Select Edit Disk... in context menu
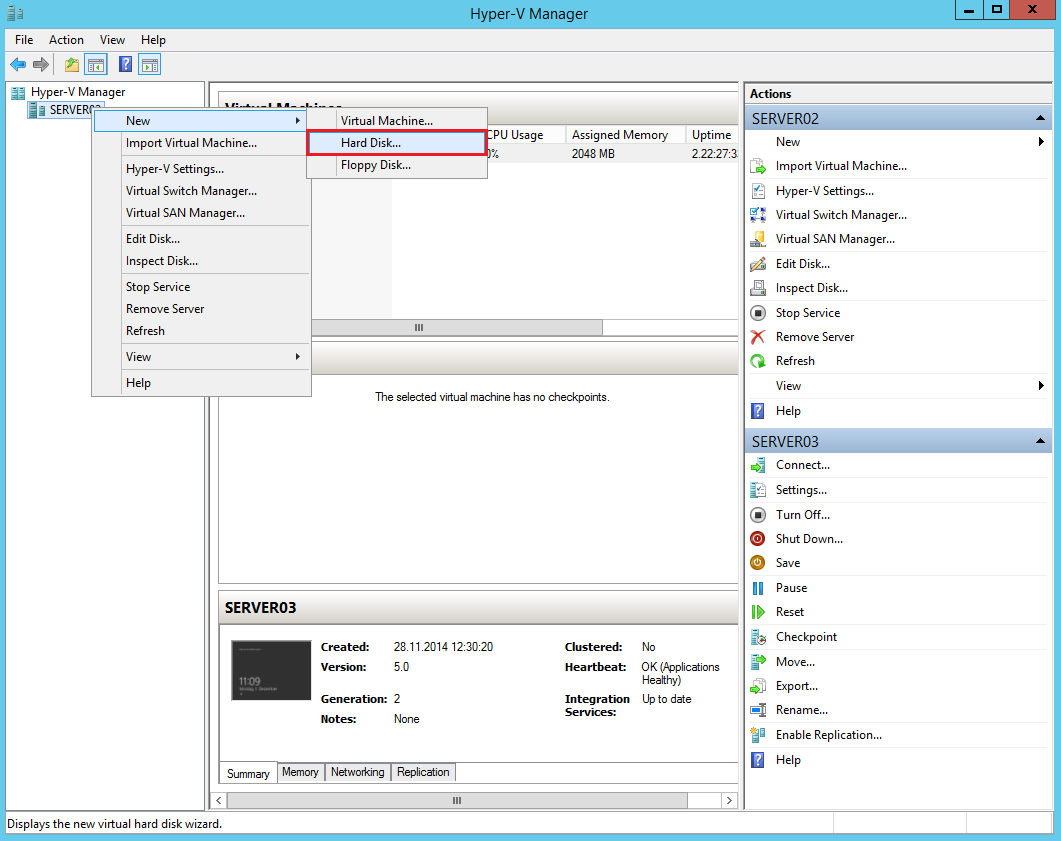This screenshot has width=1061, height=841. point(202,239)
